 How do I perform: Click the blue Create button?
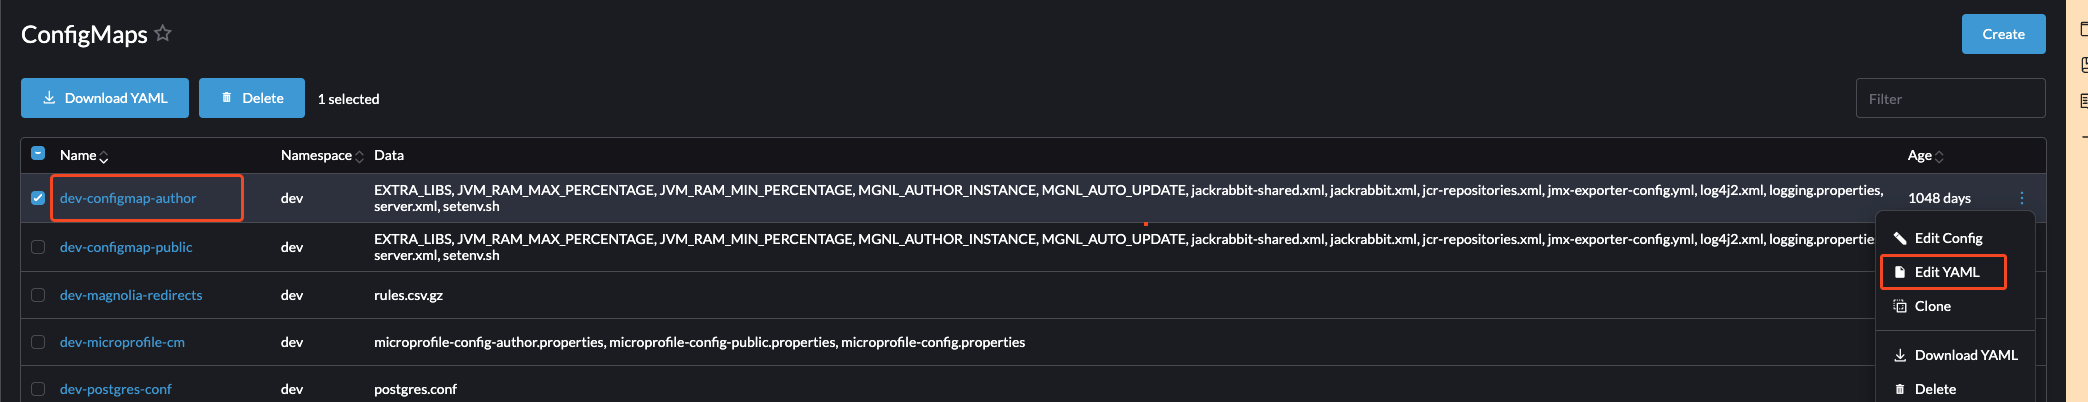[x=2003, y=34]
